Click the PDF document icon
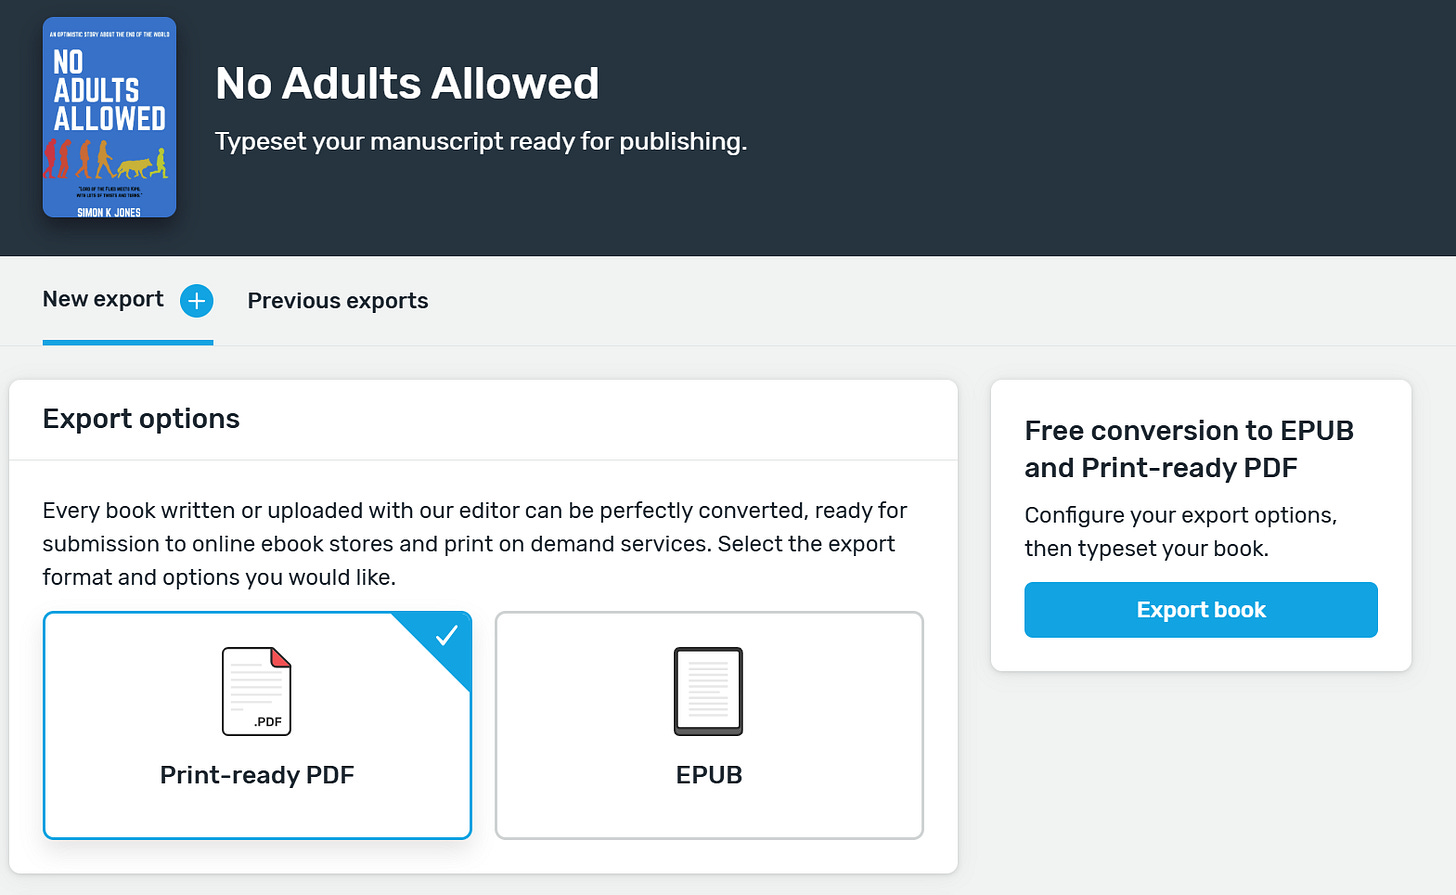The width and height of the screenshot is (1456, 895). point(257,691)
